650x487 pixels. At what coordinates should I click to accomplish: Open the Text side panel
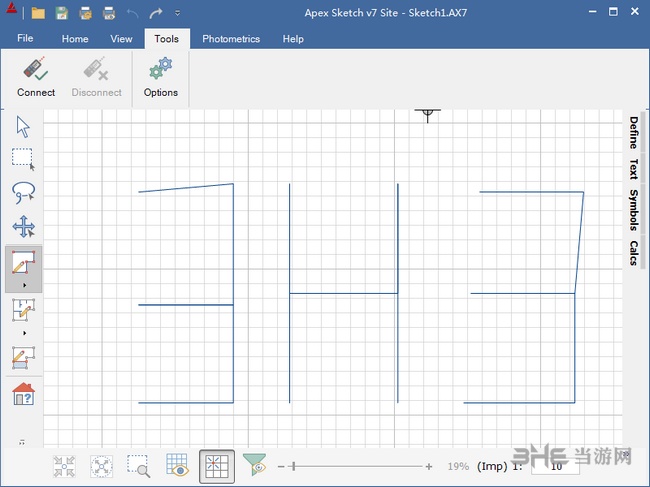pyautogui.click(x=633, y=169)
